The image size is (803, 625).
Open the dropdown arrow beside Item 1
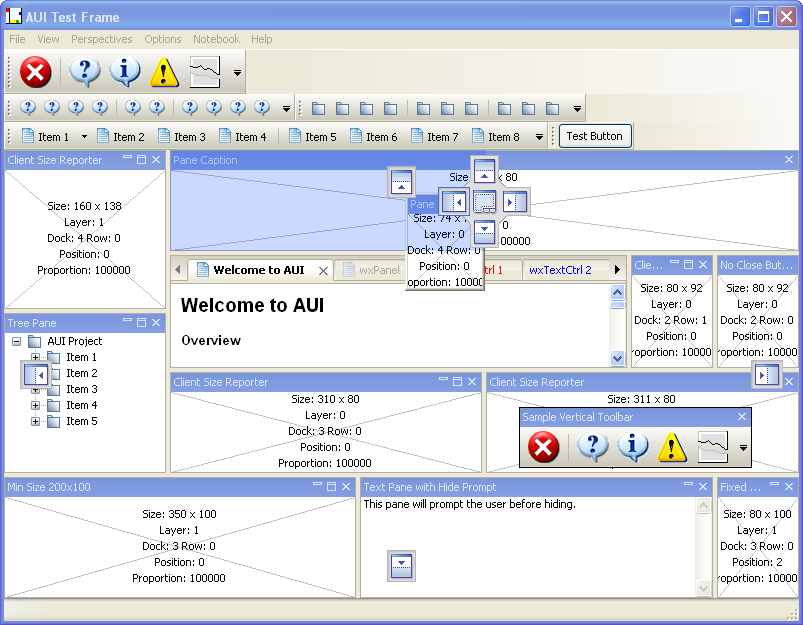pyautogui.click(x=84, y=137)
